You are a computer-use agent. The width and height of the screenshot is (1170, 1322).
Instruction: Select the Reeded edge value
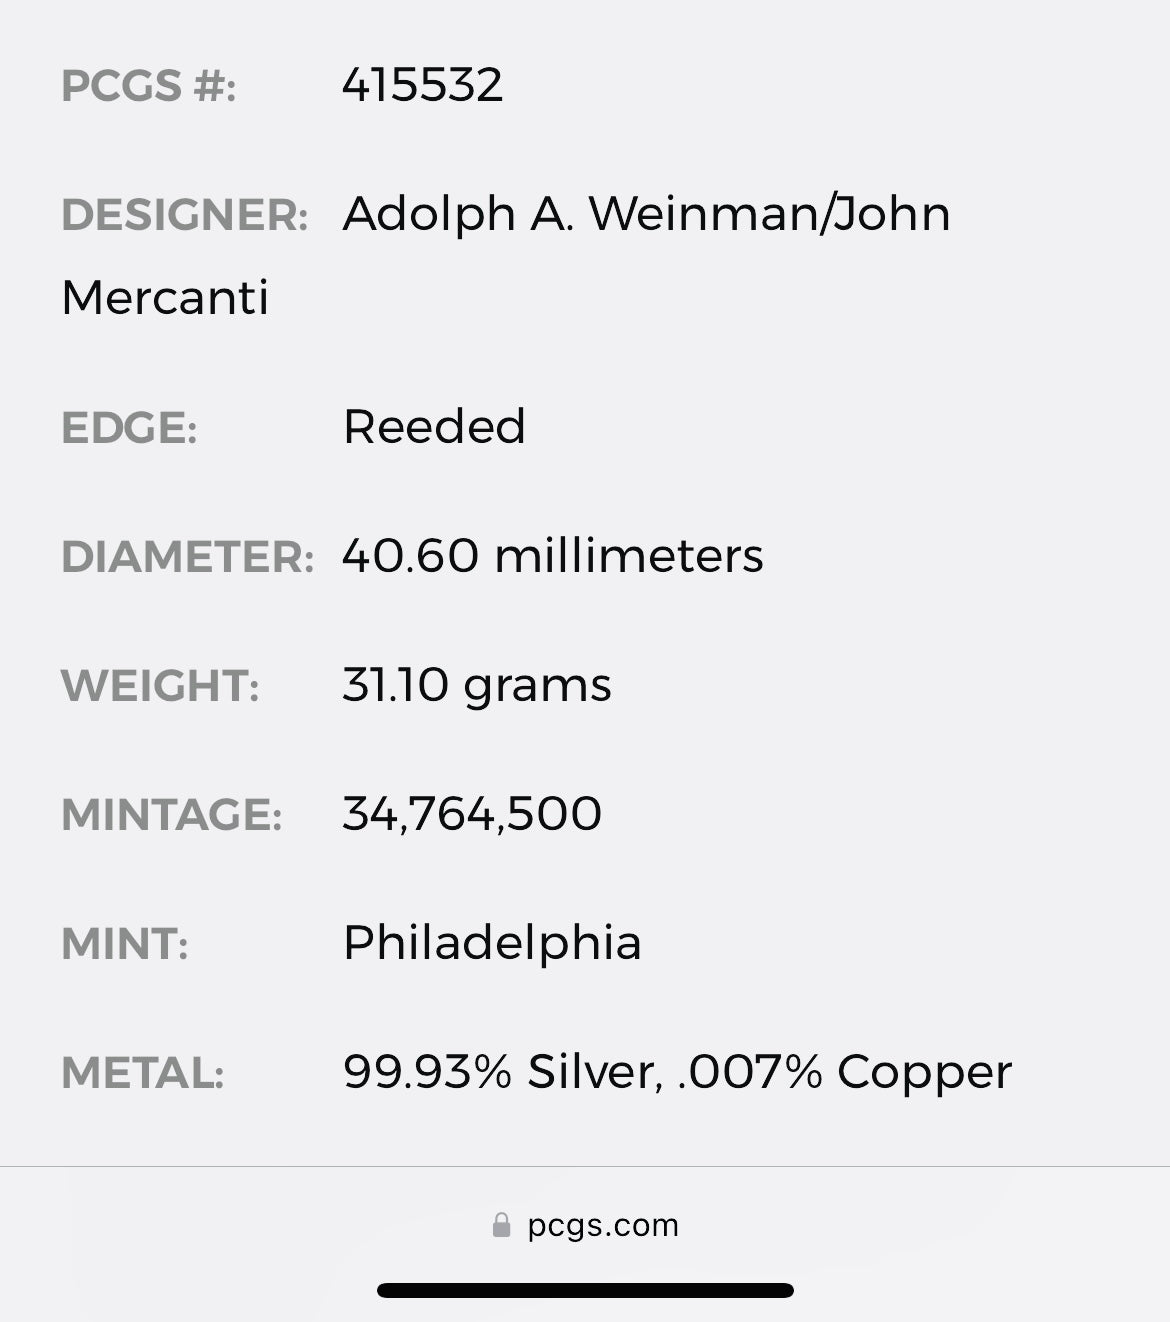[433, 427]
